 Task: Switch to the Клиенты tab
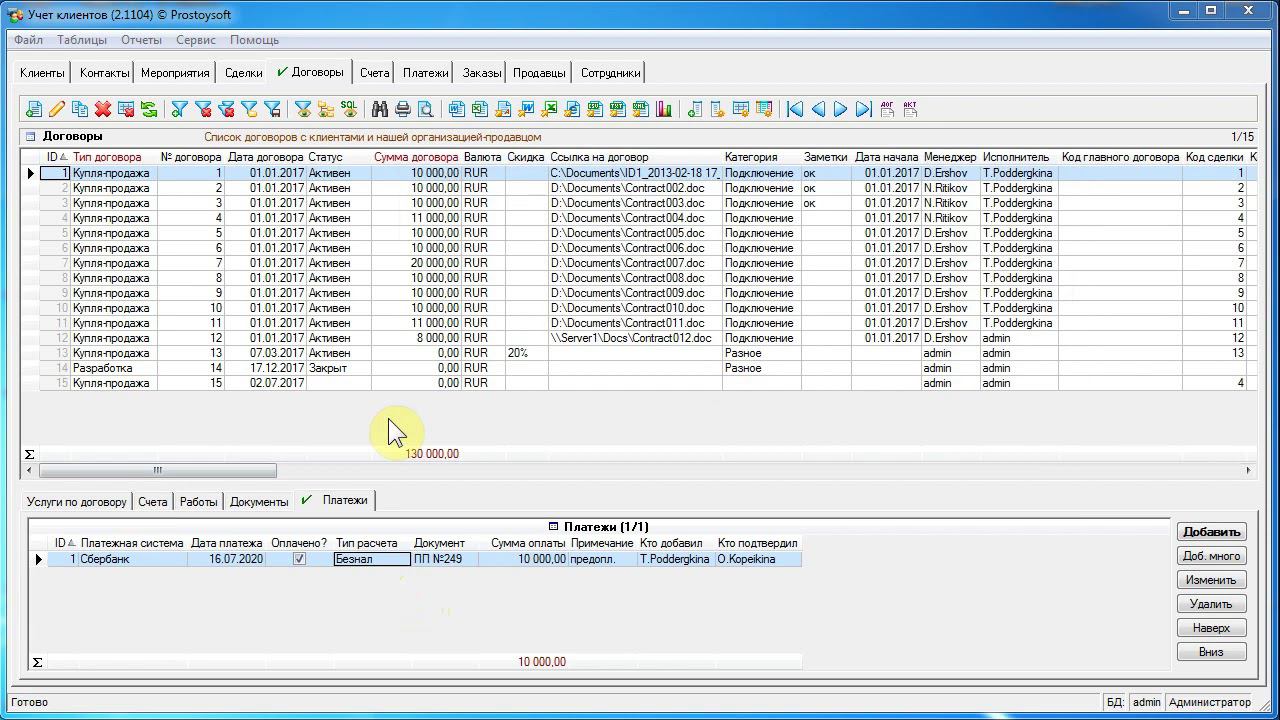[x=42, y=73]
